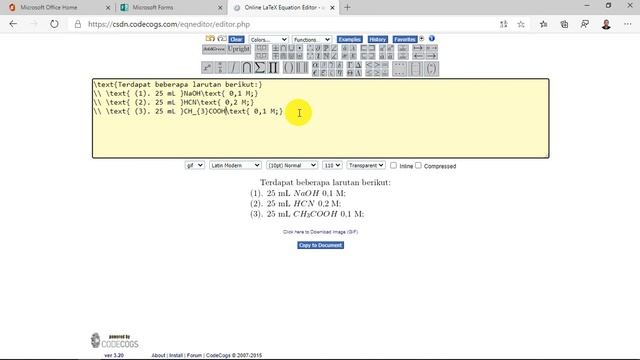Open the Favorites panel

coord(405,39)
